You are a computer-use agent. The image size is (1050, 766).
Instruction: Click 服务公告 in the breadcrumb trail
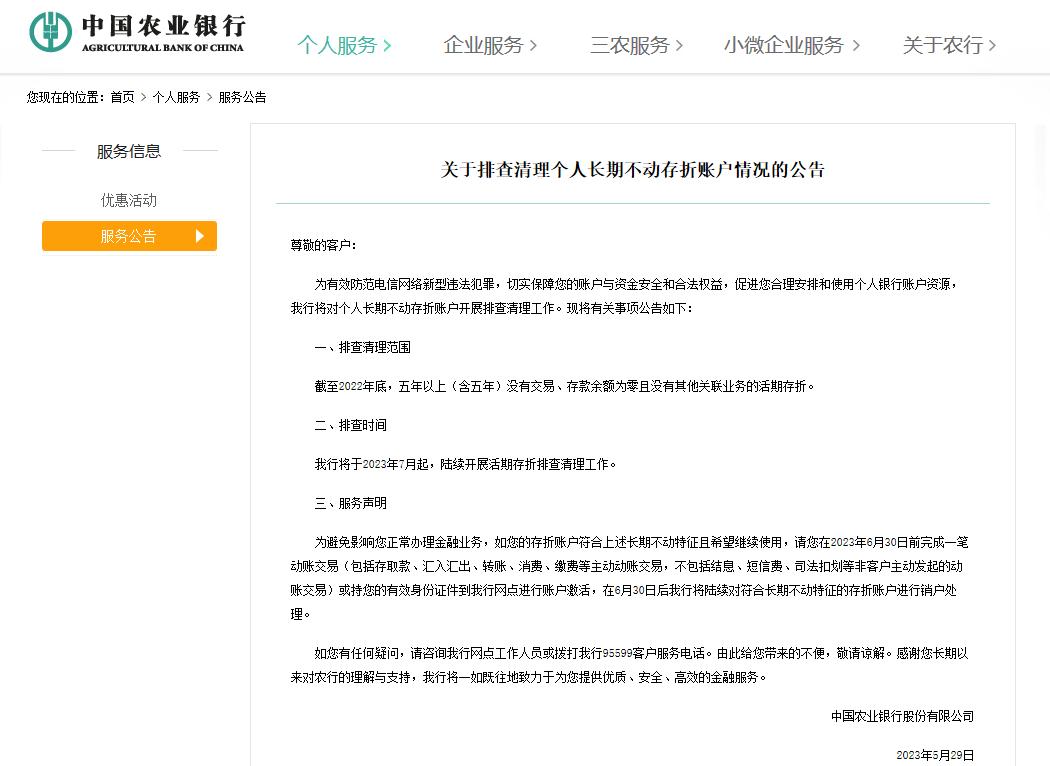pos(241,97)
